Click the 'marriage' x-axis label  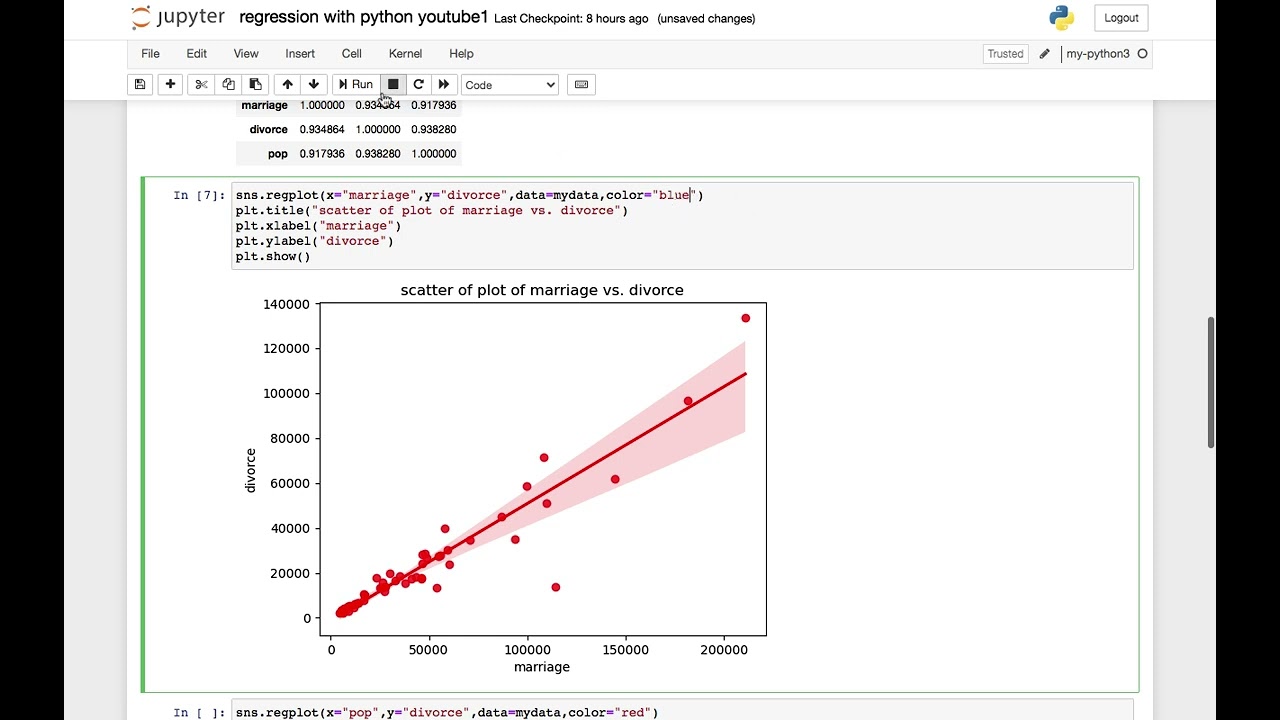(x=542, y=667)
